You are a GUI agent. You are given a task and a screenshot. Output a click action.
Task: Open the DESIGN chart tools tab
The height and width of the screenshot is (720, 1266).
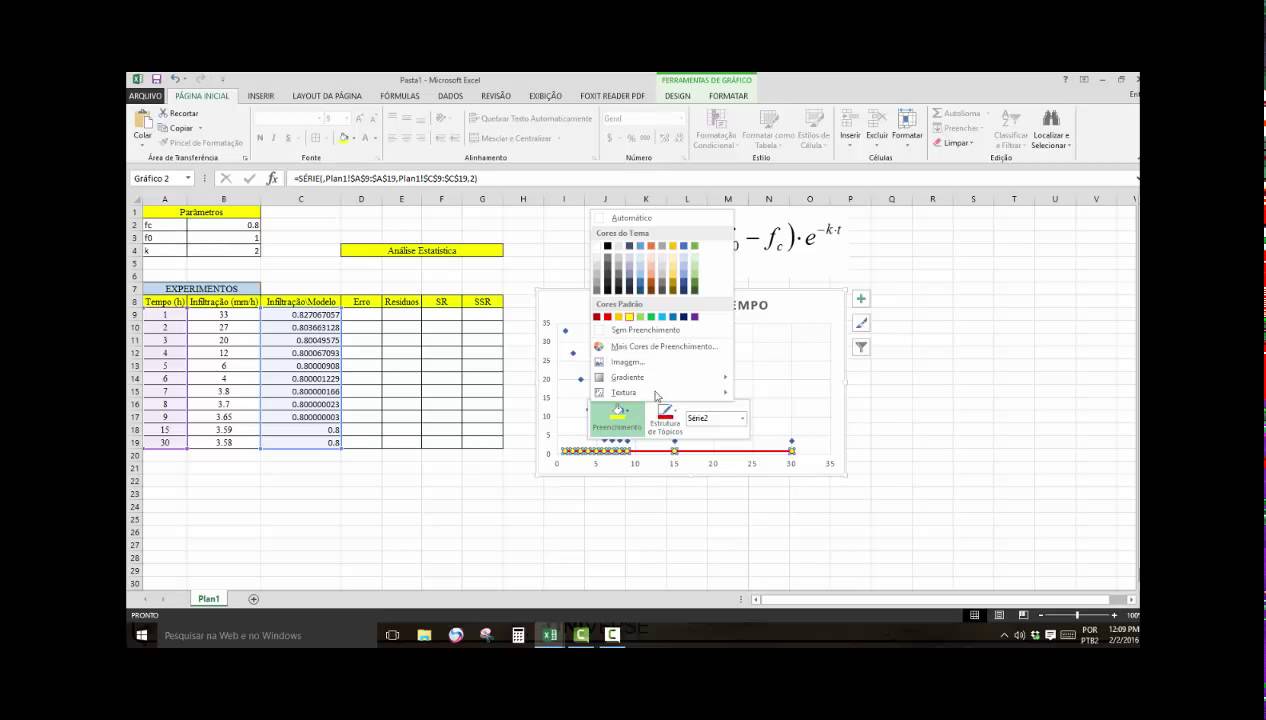[x=677, y=96]
